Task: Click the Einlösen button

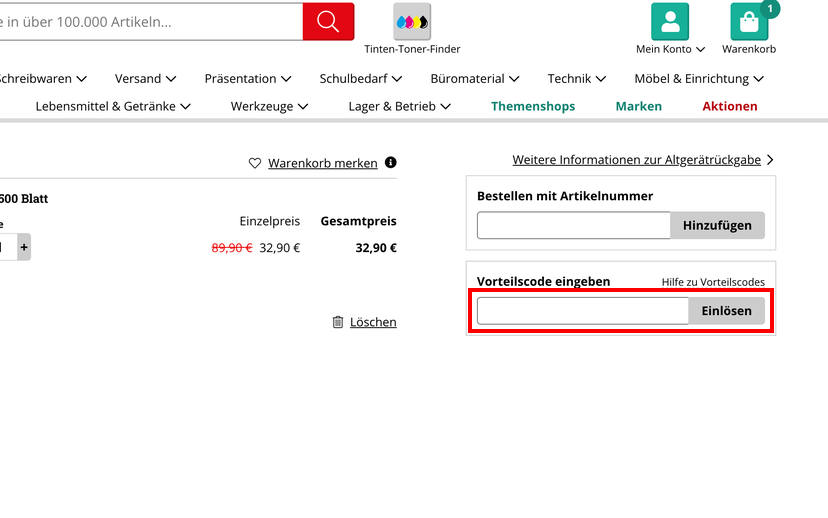Action: point(726,311)
